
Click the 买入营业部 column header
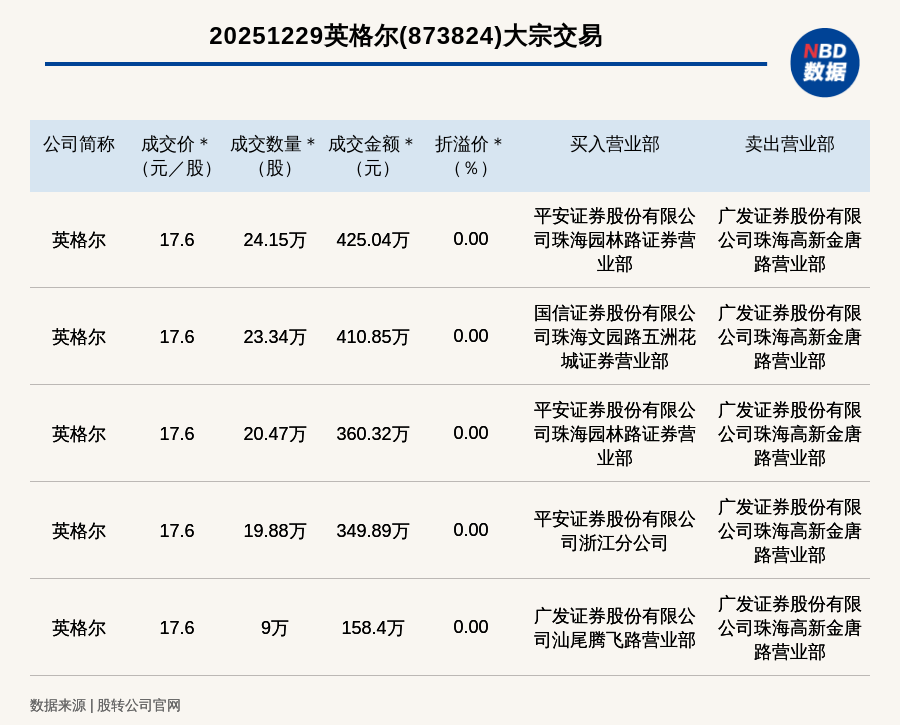tap(614, 144)
